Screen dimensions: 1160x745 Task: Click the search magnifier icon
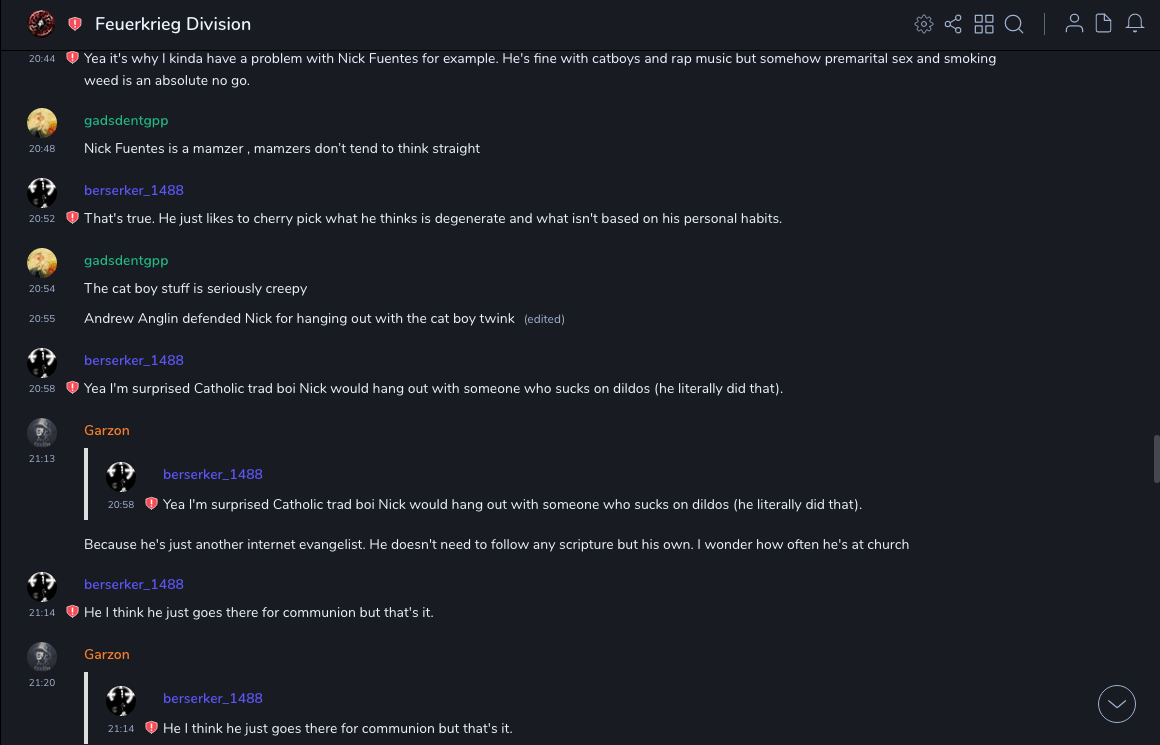click(x=1014, y=24)
